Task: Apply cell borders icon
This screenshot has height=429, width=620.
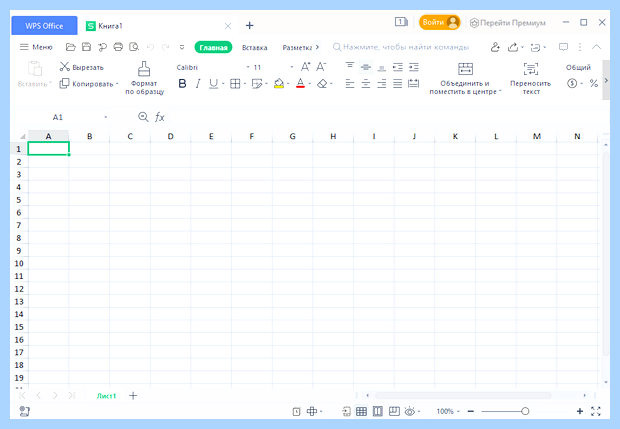Action: click(235, 83)
